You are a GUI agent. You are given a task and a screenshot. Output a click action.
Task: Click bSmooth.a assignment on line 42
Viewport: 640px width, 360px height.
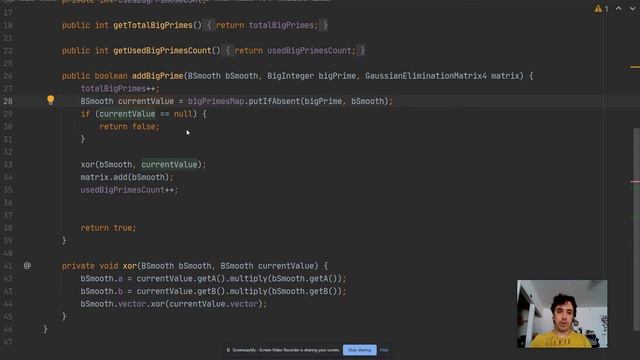coord(213,279)
